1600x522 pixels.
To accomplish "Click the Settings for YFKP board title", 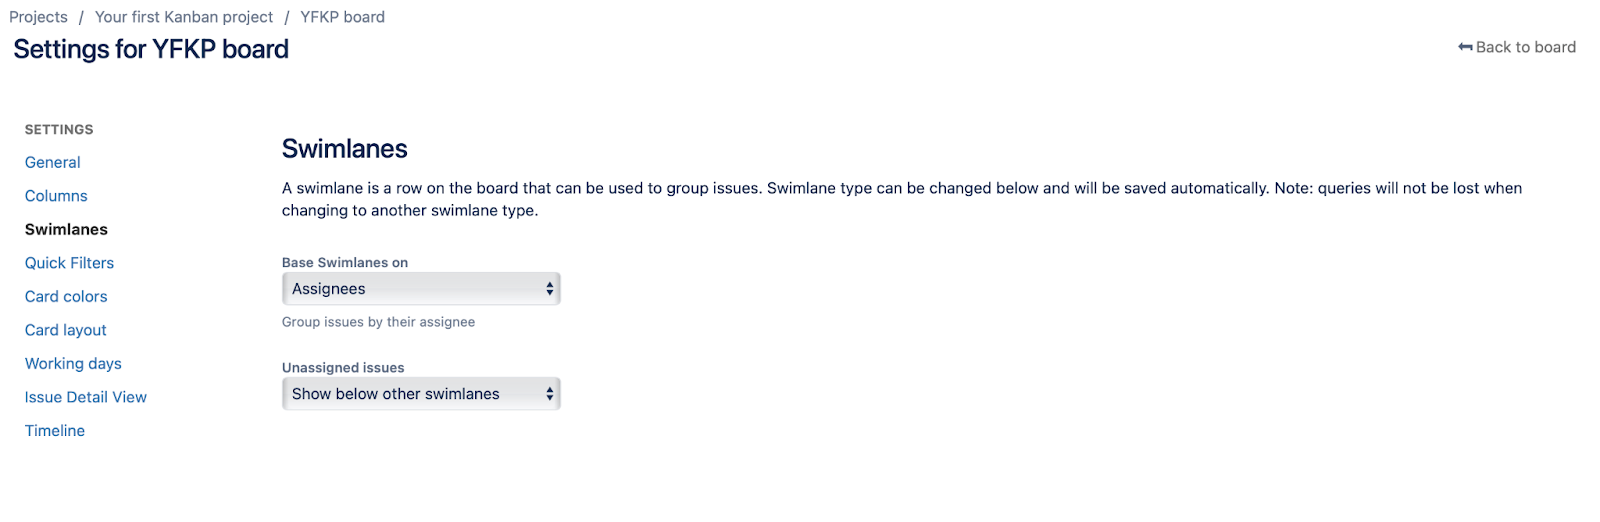I will (151, 49).
